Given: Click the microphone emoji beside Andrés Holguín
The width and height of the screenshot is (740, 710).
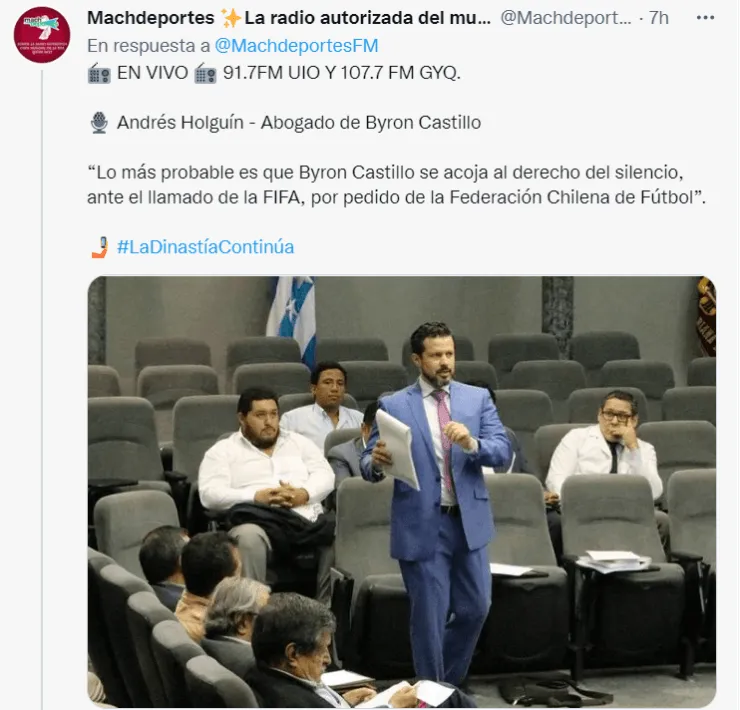Looking at the screenshot, I should 99,123.
